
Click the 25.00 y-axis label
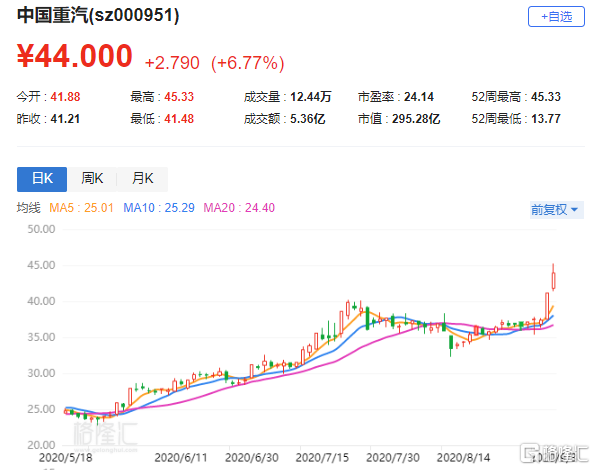pos(41,409)
